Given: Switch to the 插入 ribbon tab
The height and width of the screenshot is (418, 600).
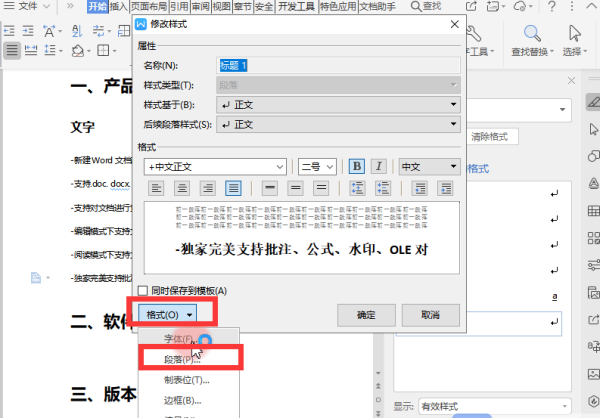Looking at the screenshot, I should [119, 7].
